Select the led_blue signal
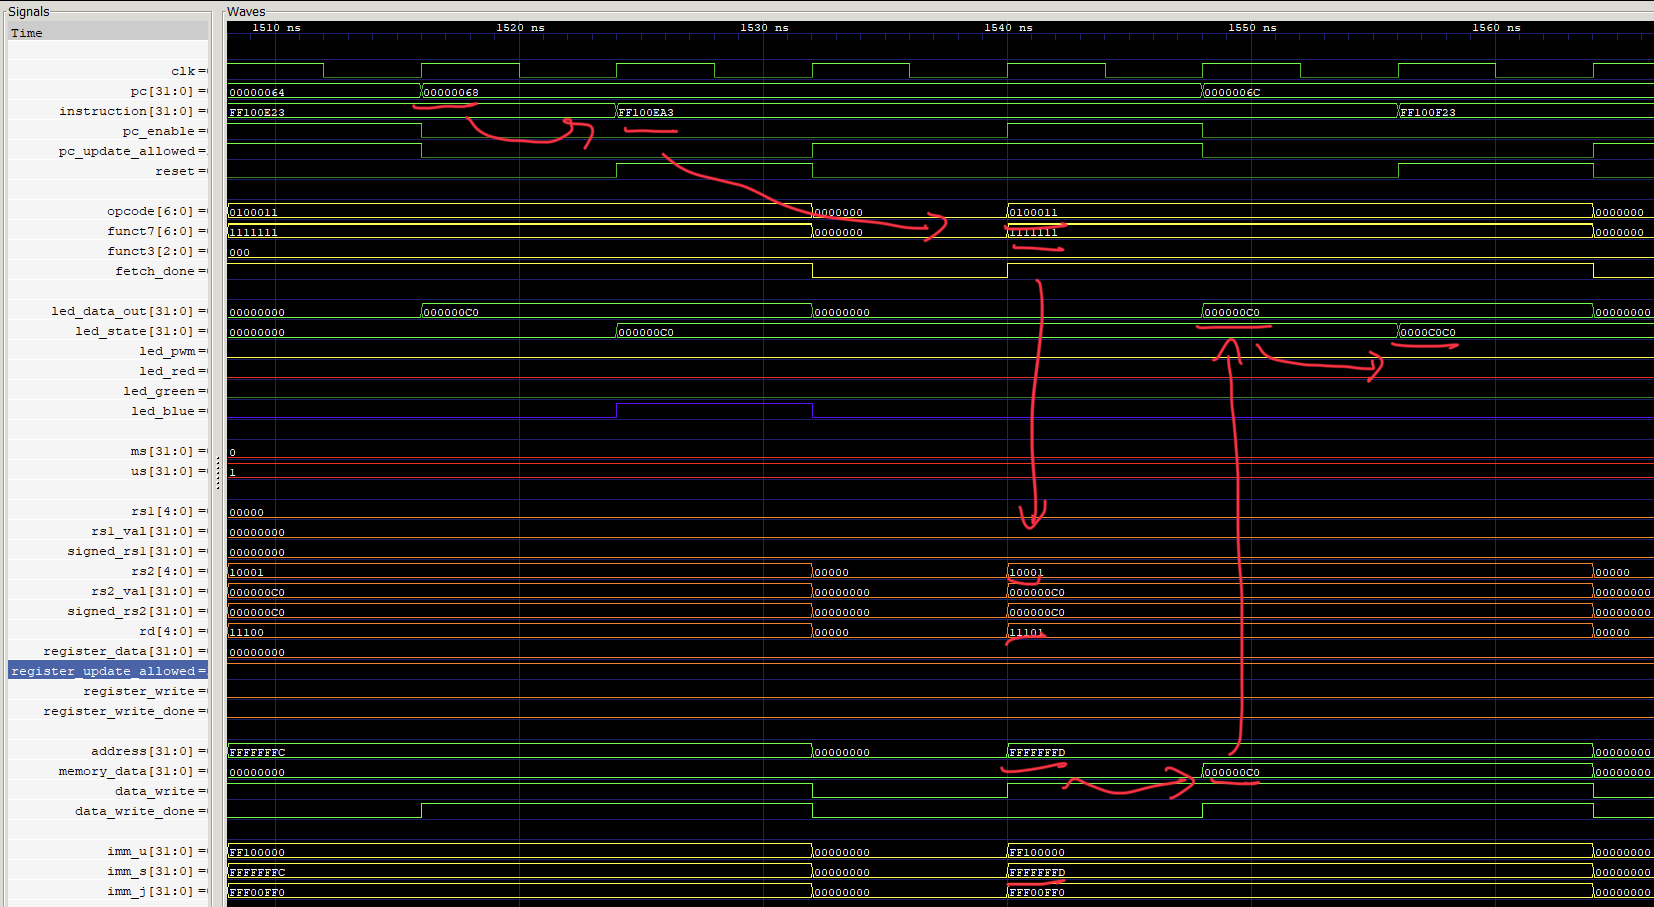 tap(108, 411)
